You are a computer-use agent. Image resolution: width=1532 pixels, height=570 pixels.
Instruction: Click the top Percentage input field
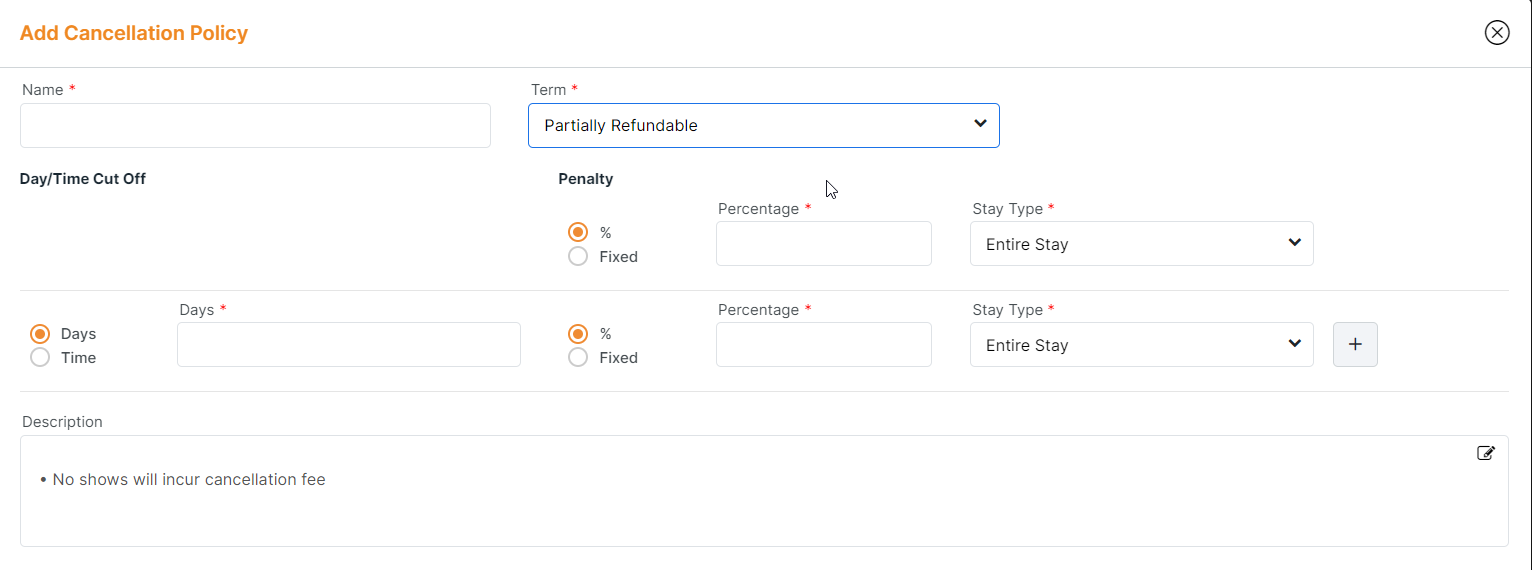coord(823,244)
